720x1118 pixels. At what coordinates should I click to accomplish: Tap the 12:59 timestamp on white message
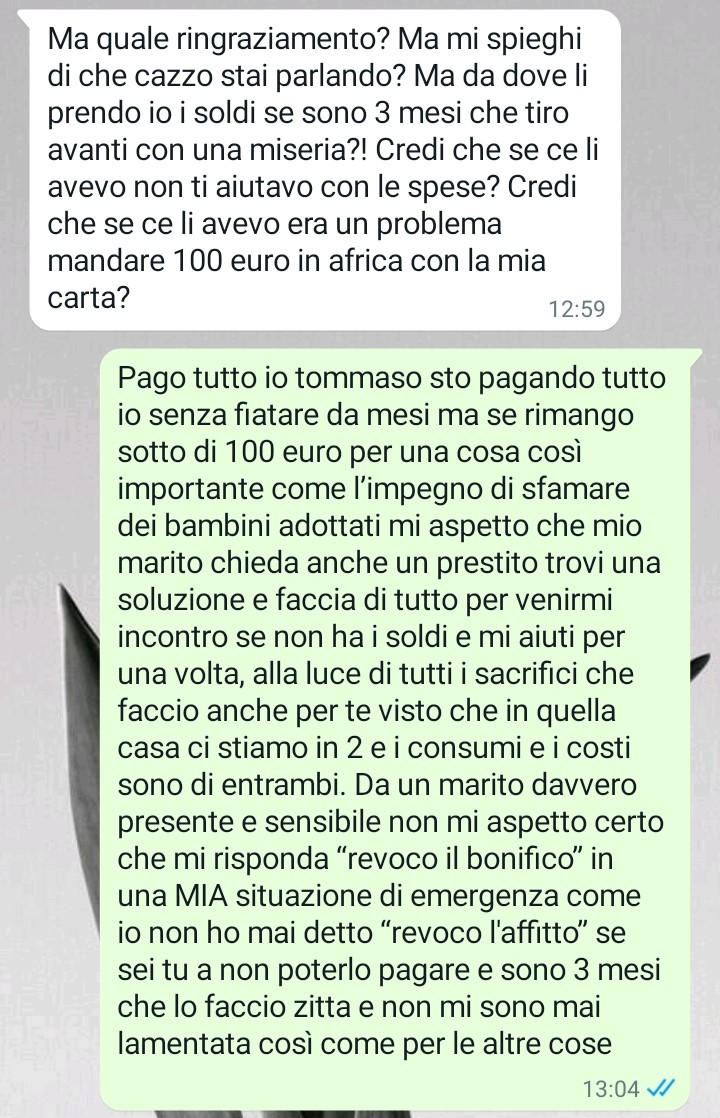(577, 309)
